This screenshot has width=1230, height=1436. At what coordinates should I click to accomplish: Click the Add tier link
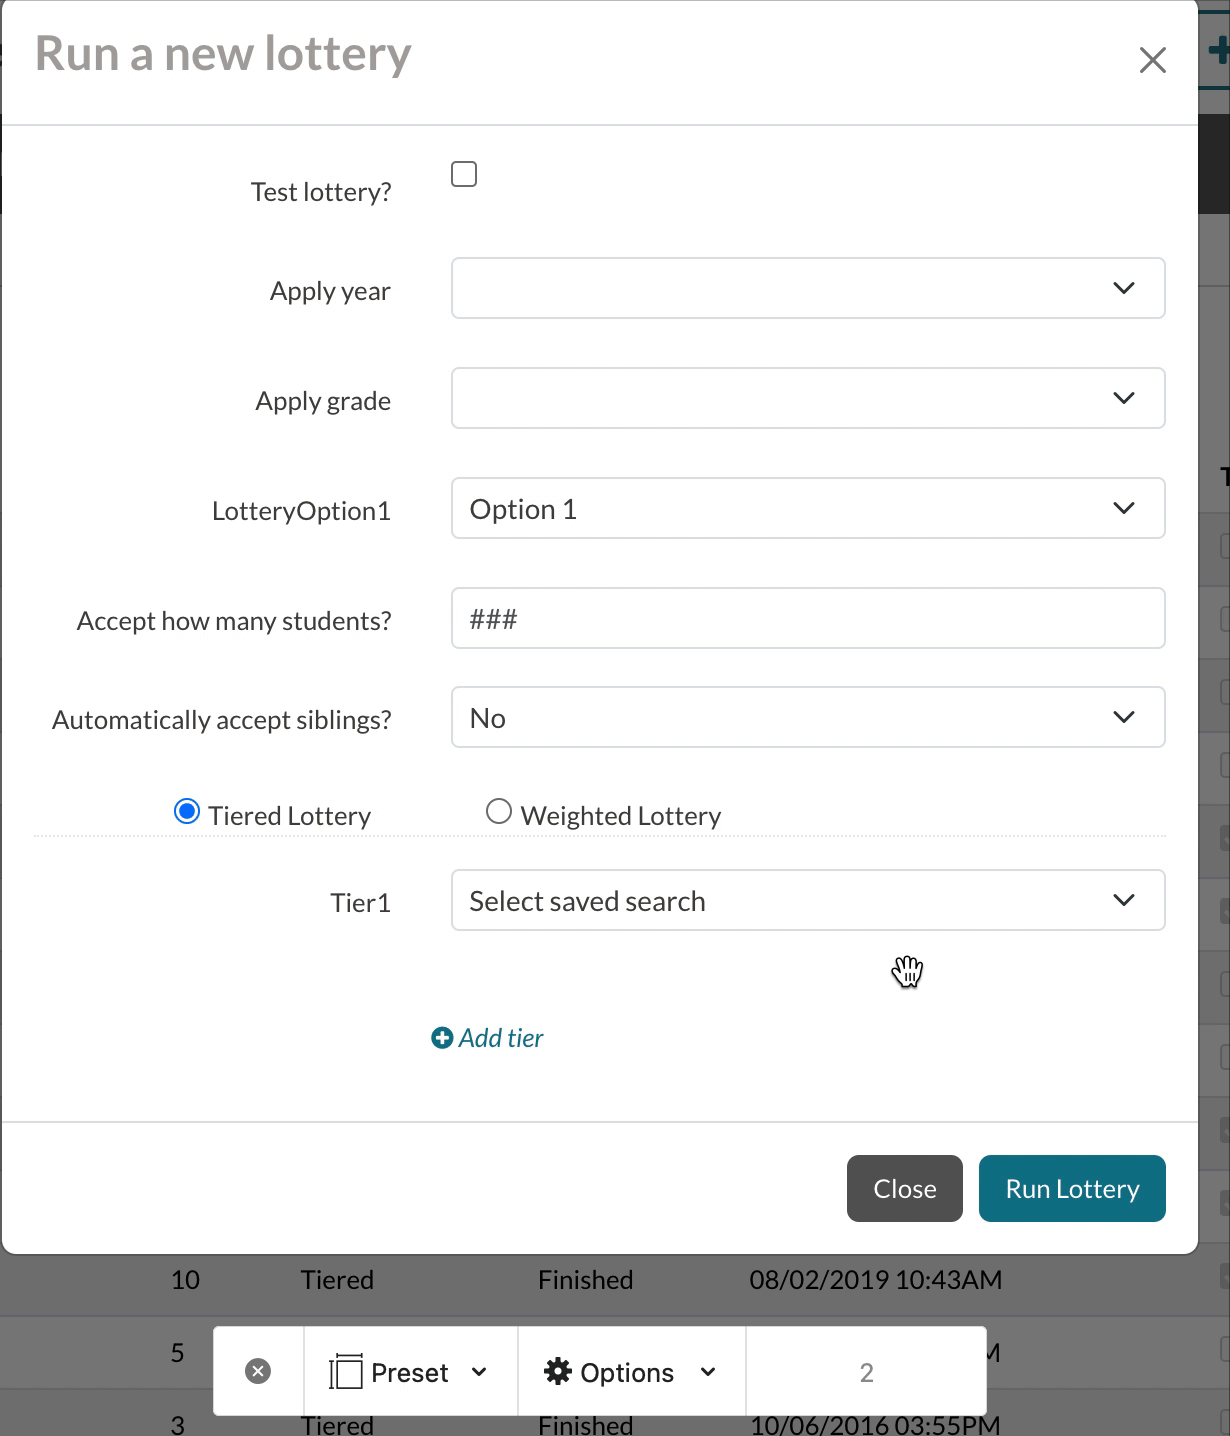(x=500, y=1038)
